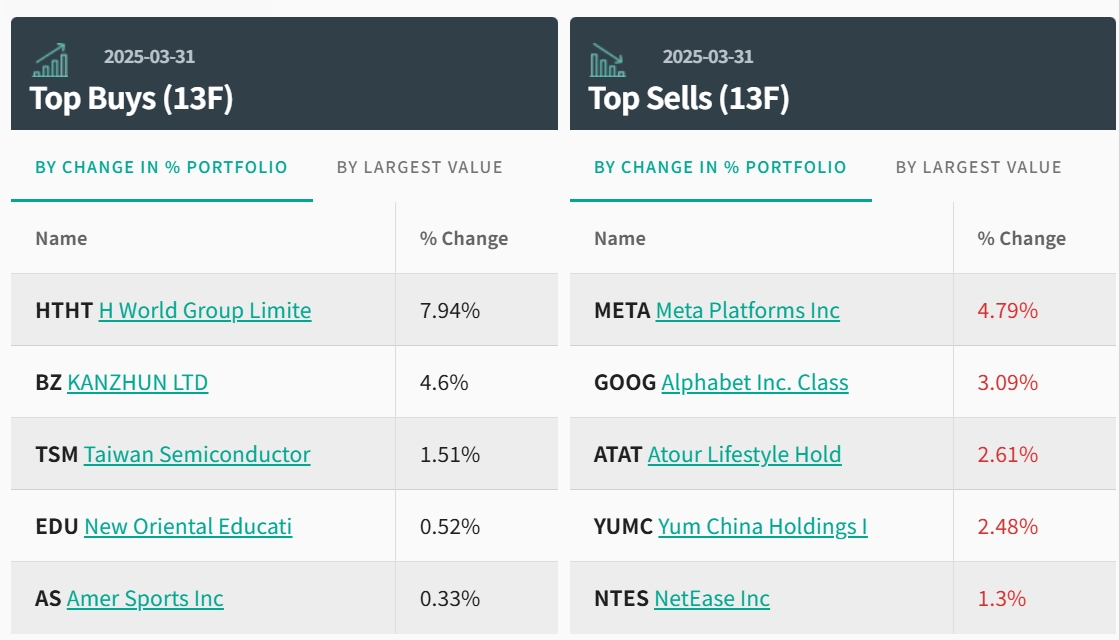This screenshot has height=640, width=1119.
Task: Click the falling chart icon beside Top Sells
Action: 607,61
